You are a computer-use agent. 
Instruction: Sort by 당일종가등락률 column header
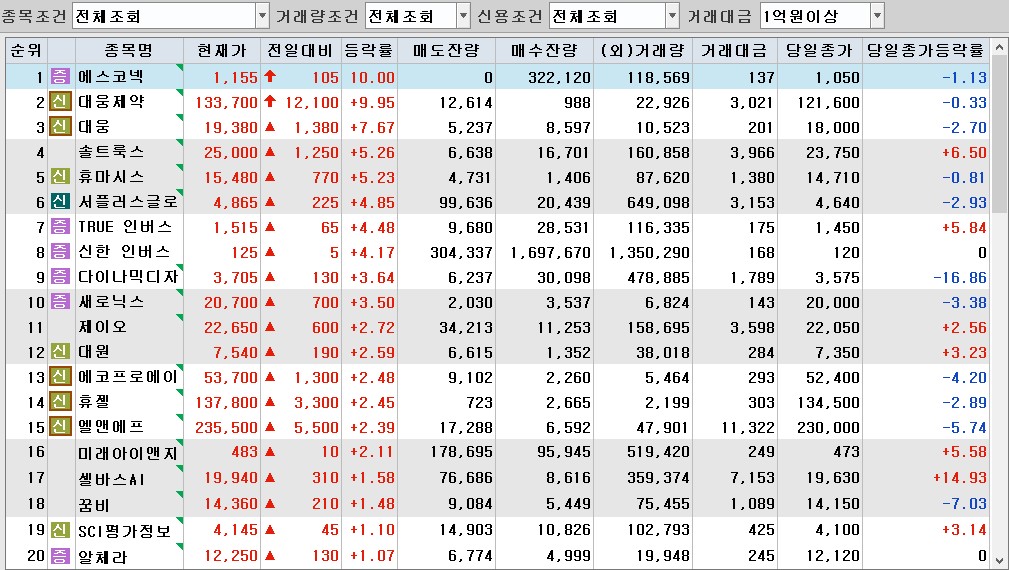(x=925, y=50)
